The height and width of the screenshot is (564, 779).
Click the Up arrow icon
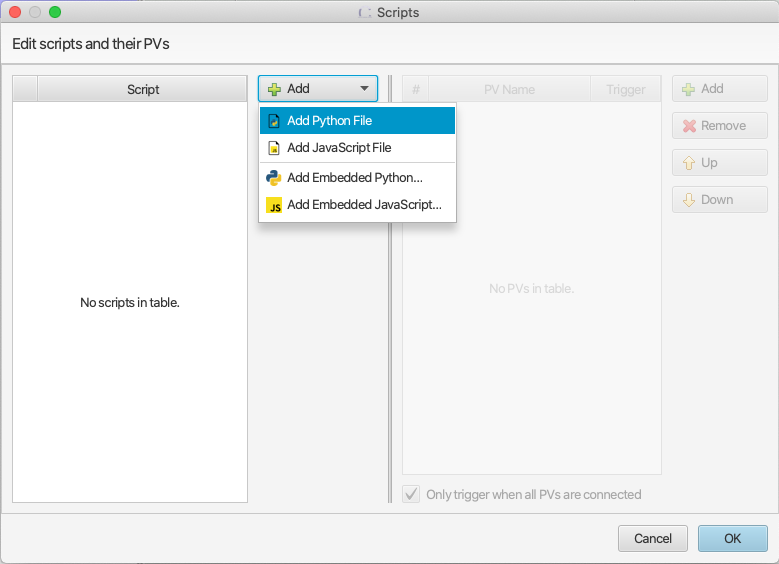(689, 163)
